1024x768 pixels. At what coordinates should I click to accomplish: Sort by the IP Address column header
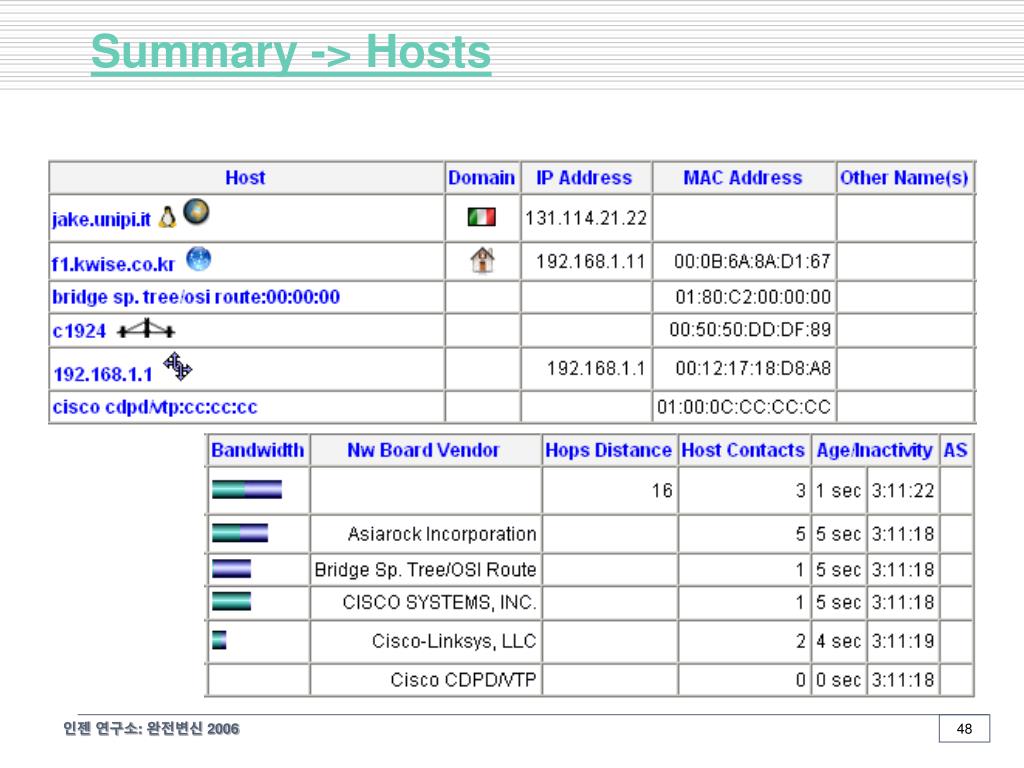point(584,178)
